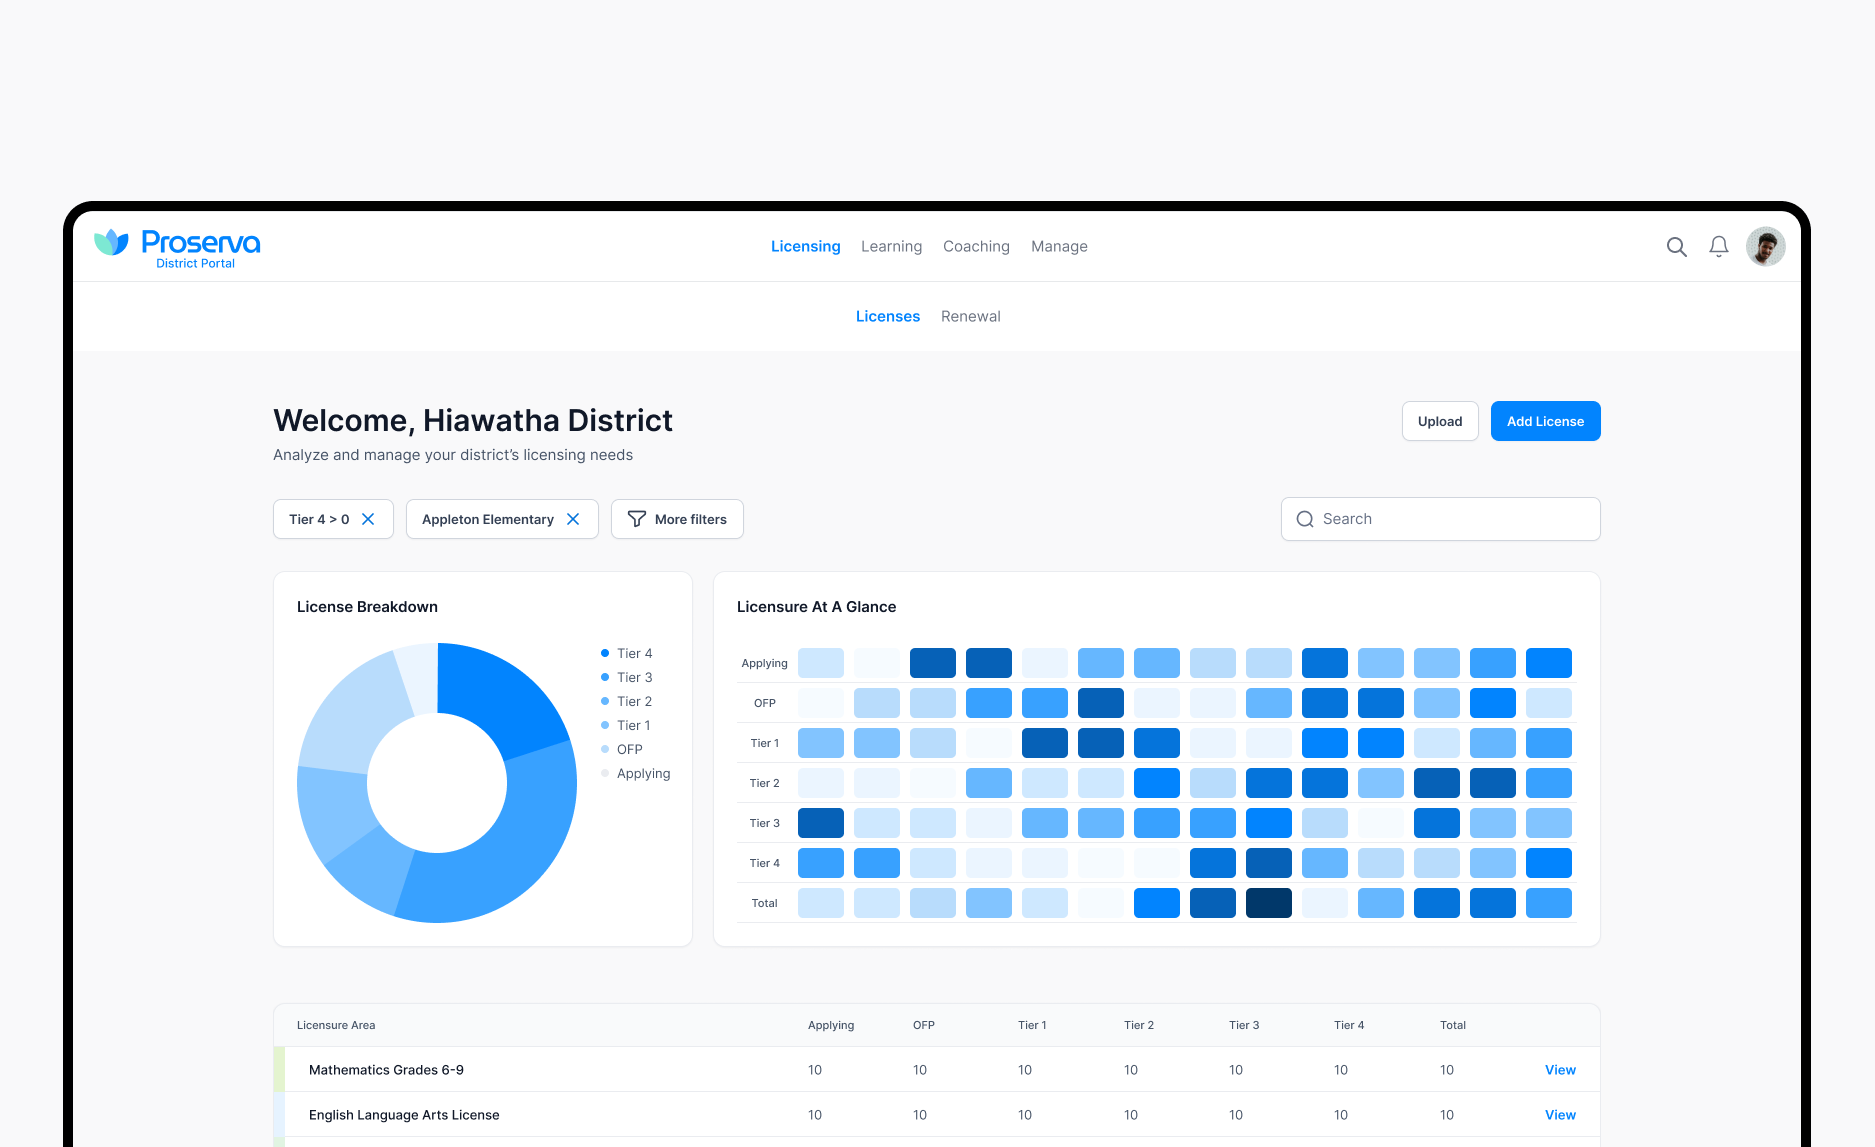Click the Tier 1 column header in table
This screenshot has width=1875, height=1147.
1032,1025
